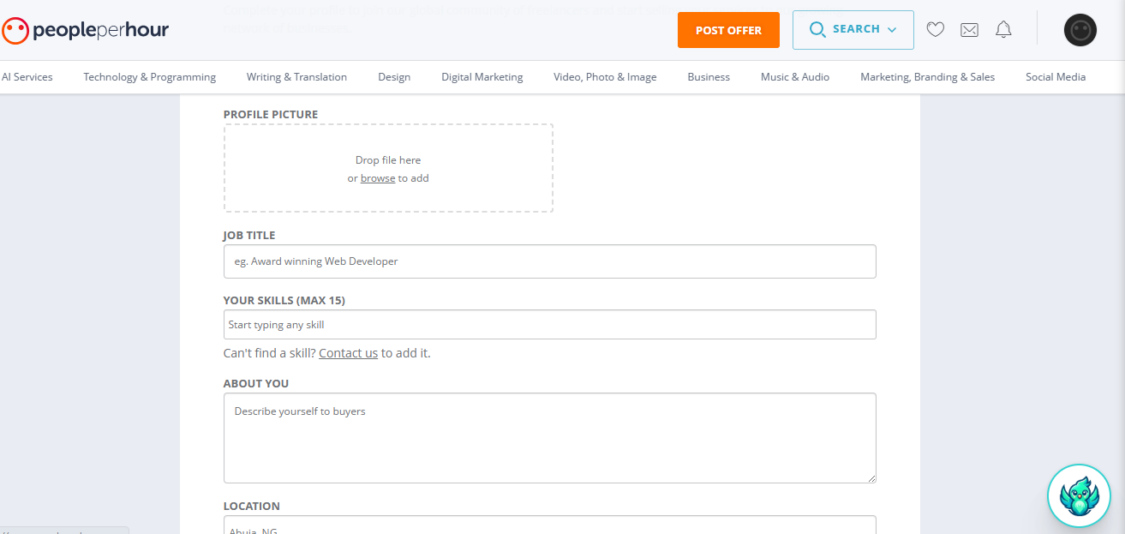Click the LOCATION label

tap(251, 506)
